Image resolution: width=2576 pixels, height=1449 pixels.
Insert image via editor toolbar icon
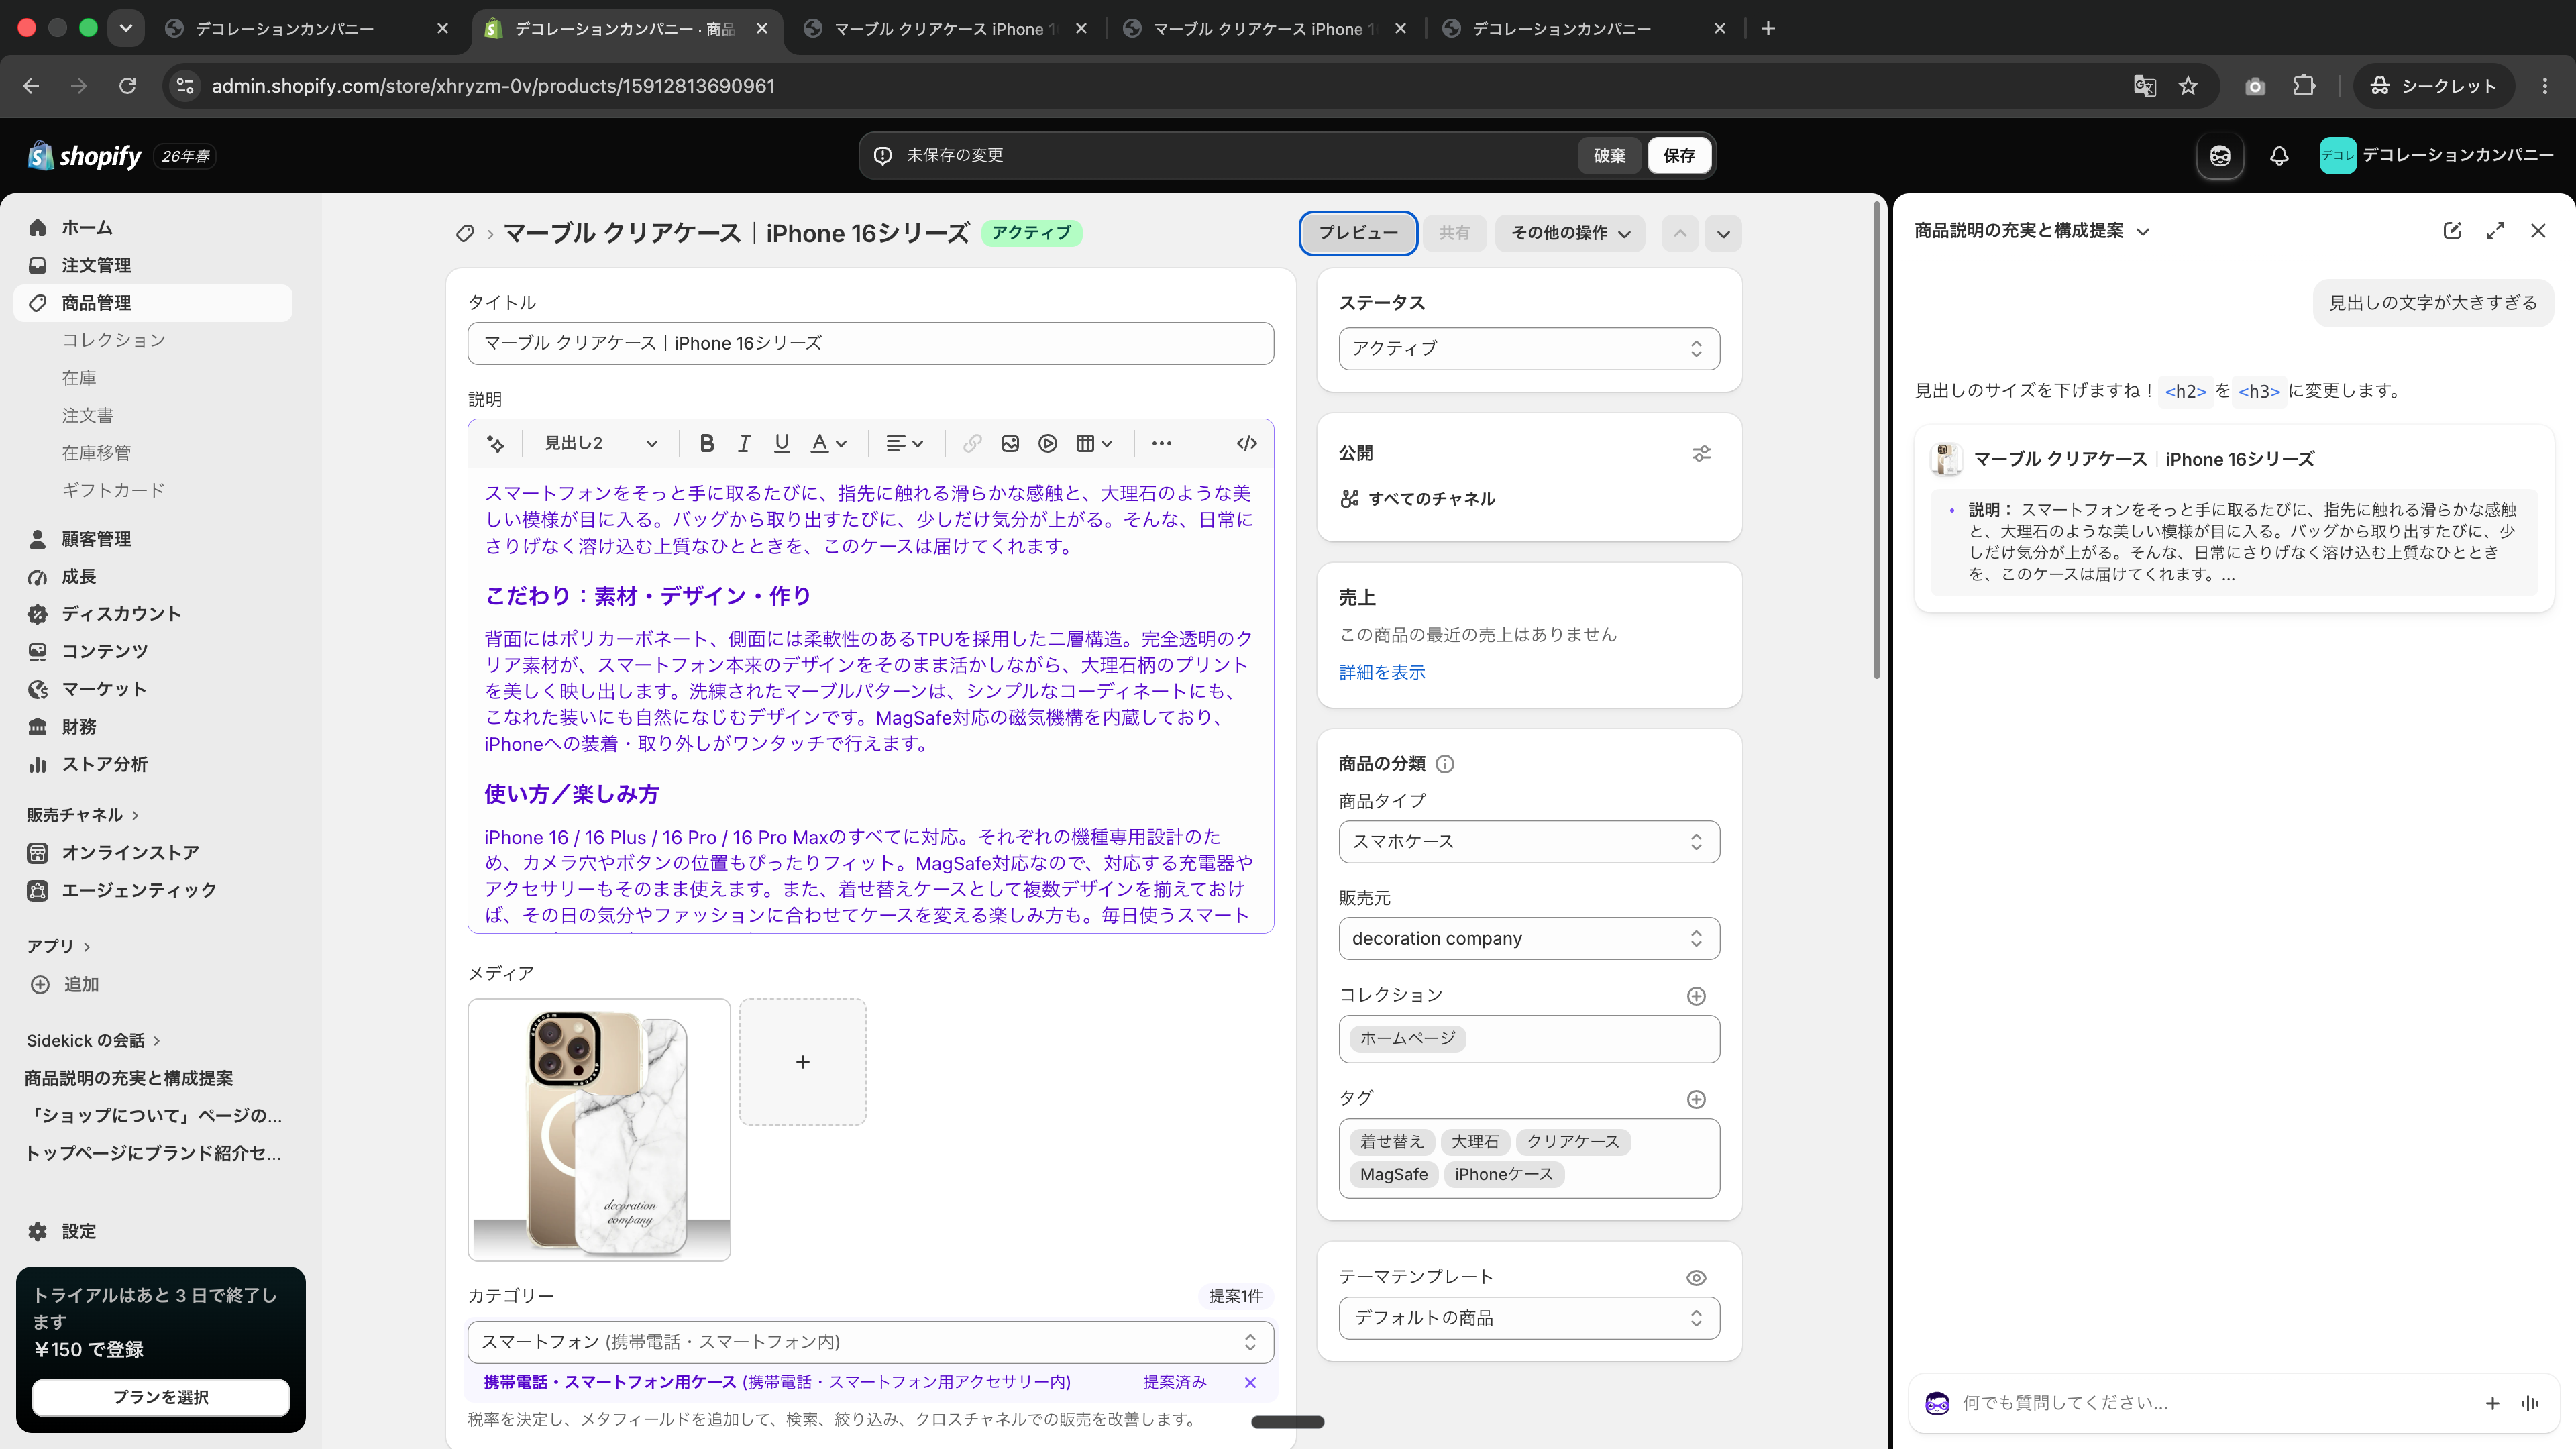(x=1010, y=444)
